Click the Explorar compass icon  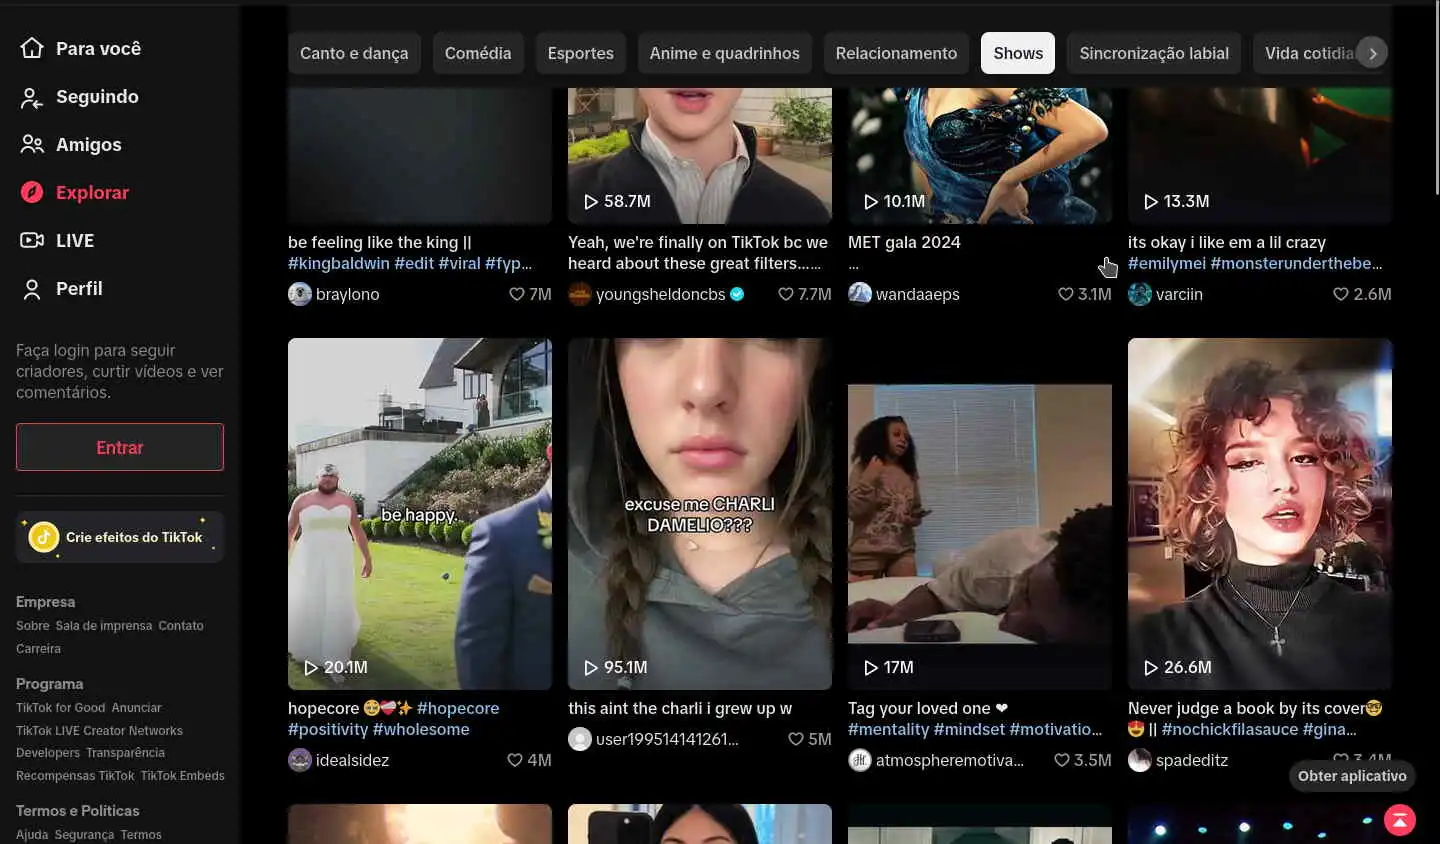pyautogui.click(x=32, y=192)
